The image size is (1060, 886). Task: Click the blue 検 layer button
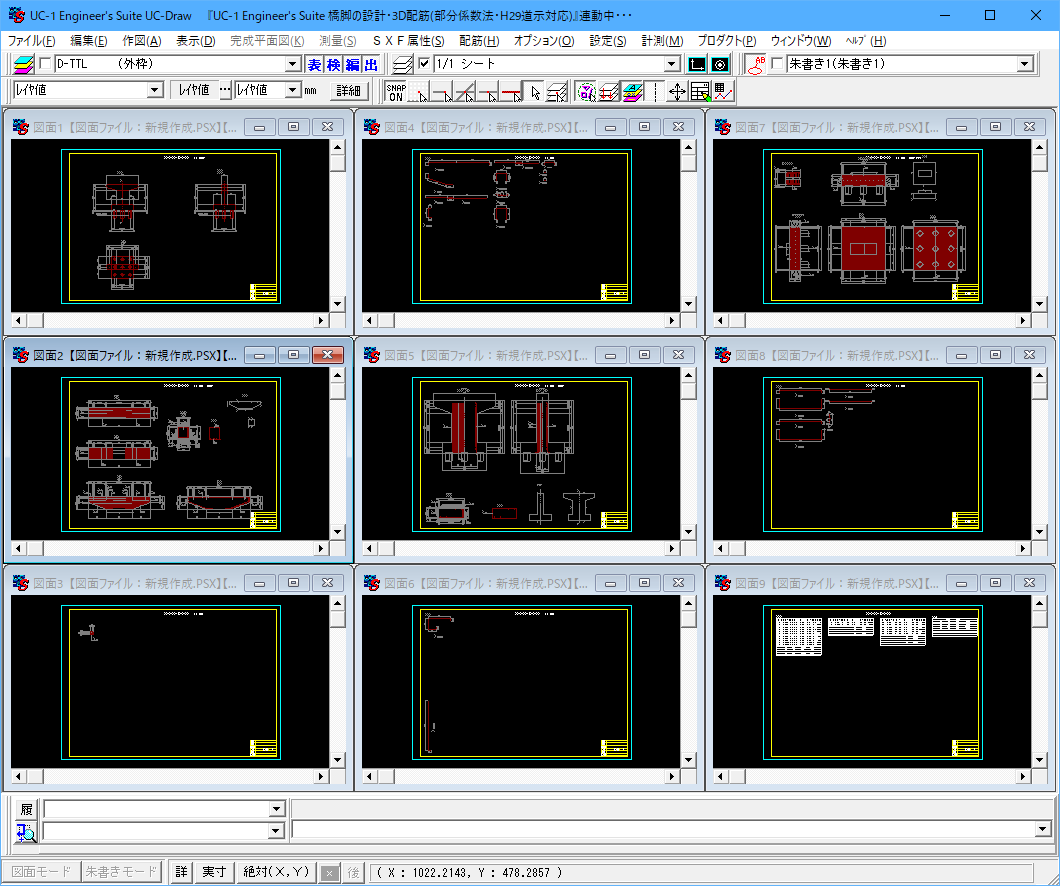coord(333,64)
